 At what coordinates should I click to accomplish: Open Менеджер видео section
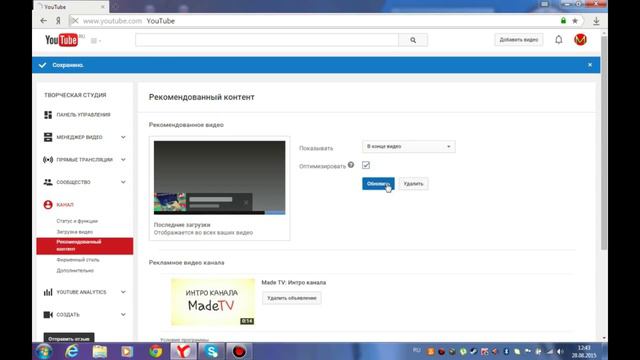click(79, 137)
